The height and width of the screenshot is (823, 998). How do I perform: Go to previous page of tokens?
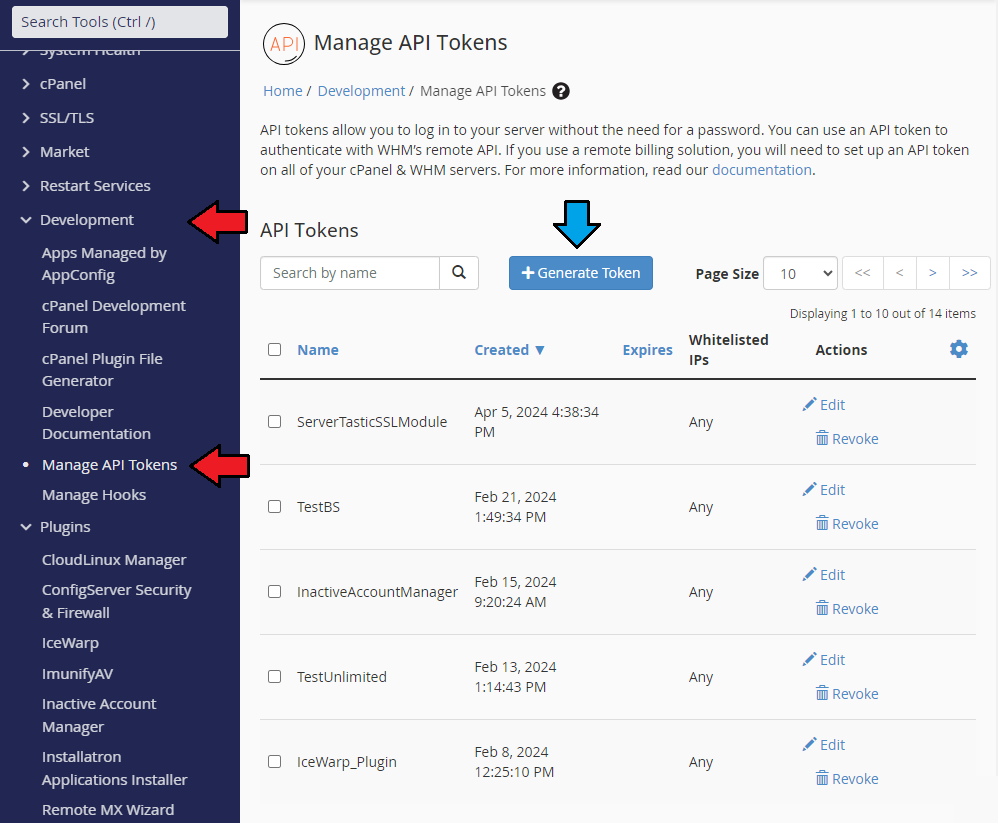(899, 273)
